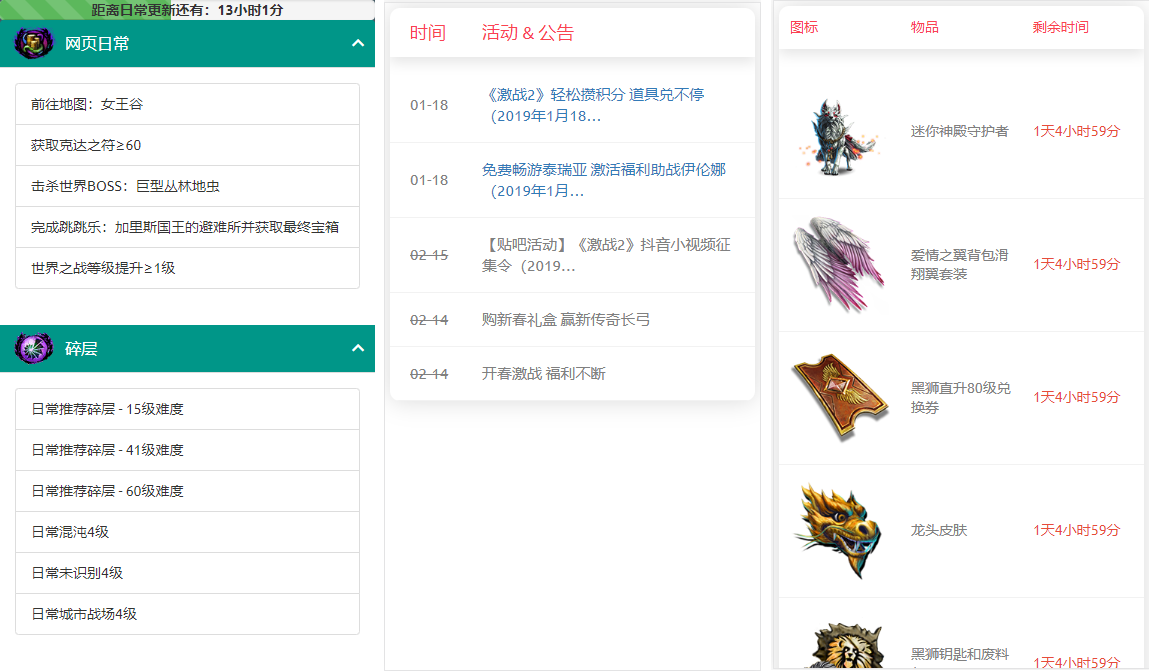The height and width of the screenshot is (671, 1150).
Task: Select daily task 获取克达之符≥60
Action: pos(187,145)
